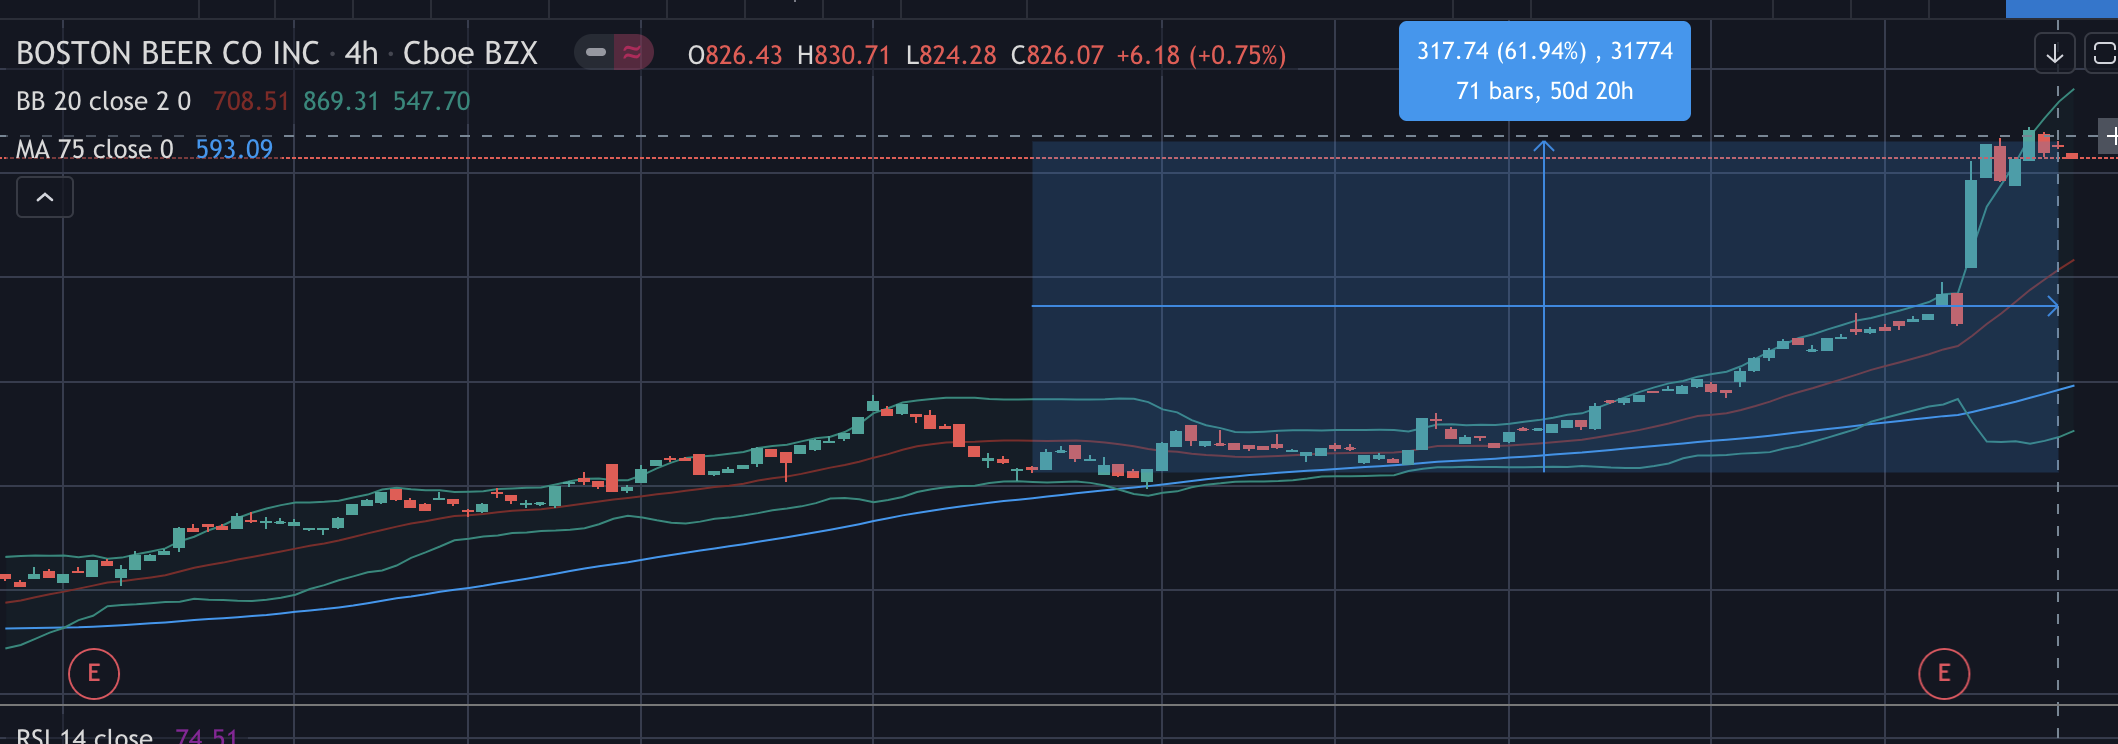The height and width of the screenshot is (744, 2118).
Task: Collapse the indicator legend chevron button
Action: click(45, 197)
